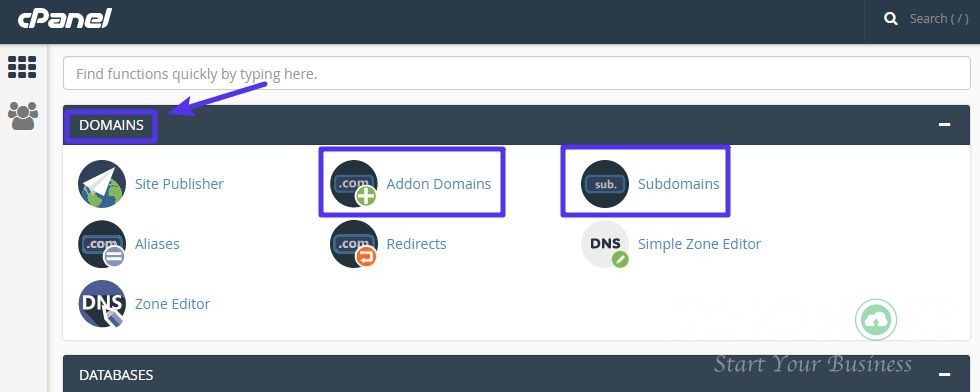
Task: Click the Subdomains sub. icon
Action: (x=605, y=184)
